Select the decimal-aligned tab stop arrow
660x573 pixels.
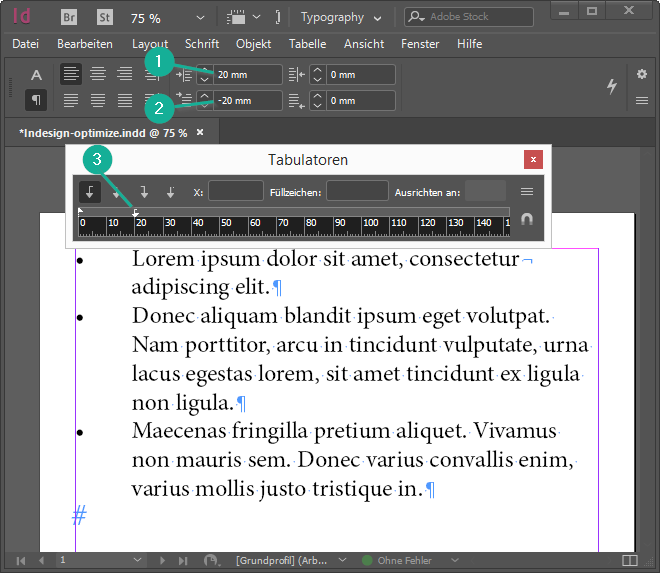pos(171,192)
